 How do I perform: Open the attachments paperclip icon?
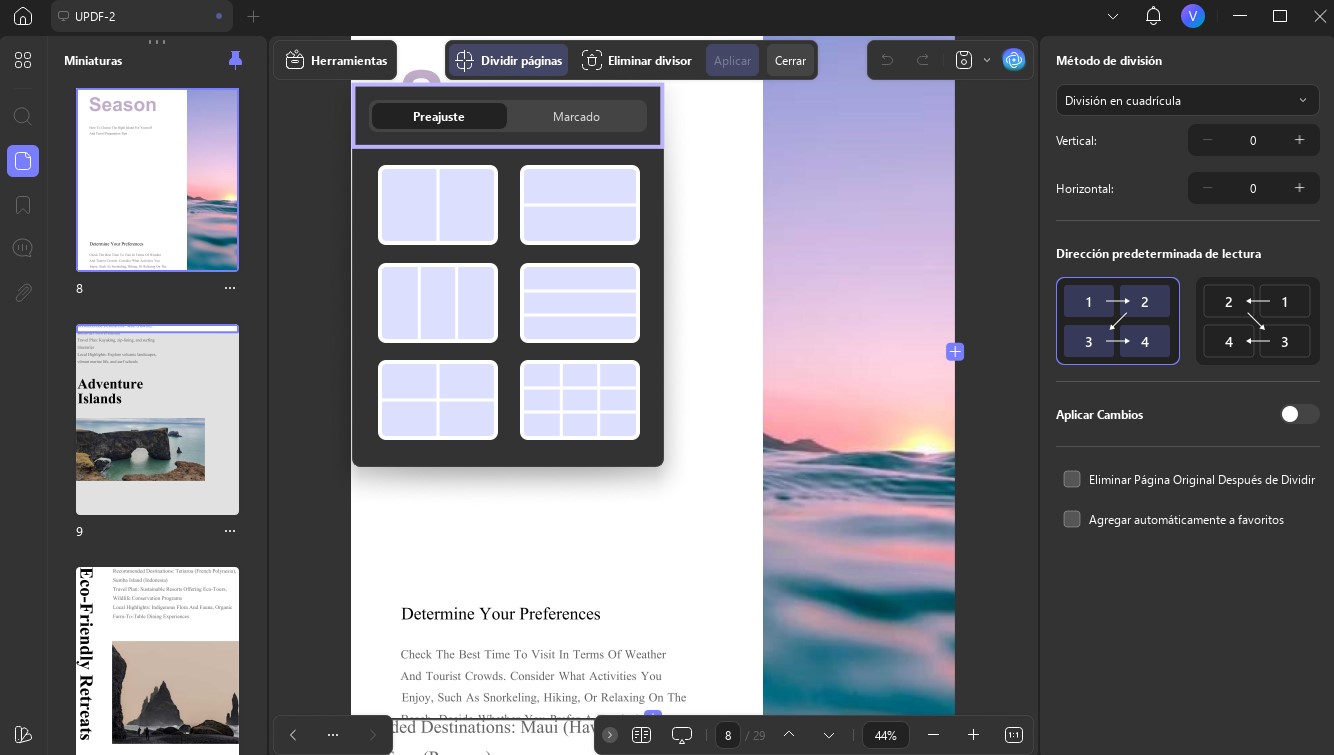pyautogui.click(x=23, y=293)
